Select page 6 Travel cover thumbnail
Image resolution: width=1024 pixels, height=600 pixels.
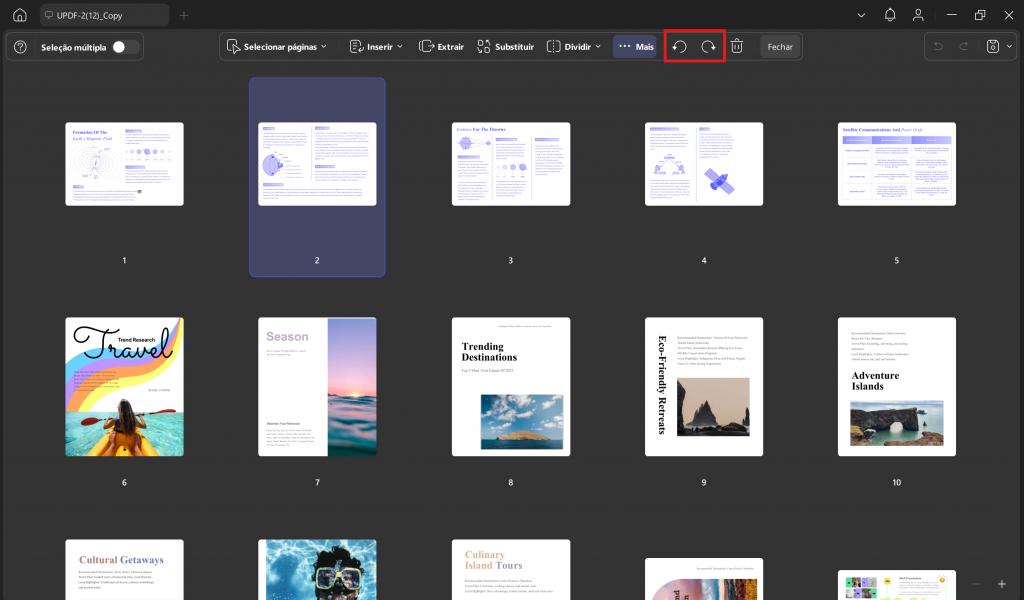tap(124, 387)
